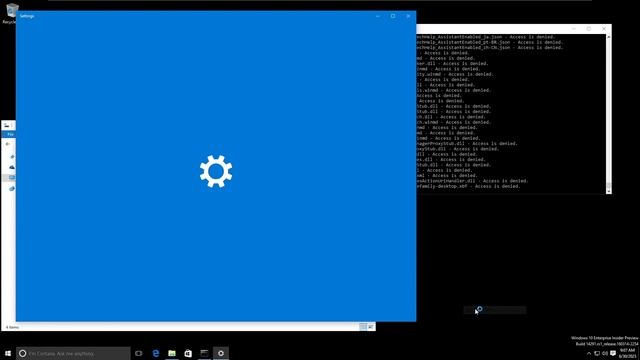Open the volume tray icon
This screenshot has height=360, width=640.
coord(605,353)
